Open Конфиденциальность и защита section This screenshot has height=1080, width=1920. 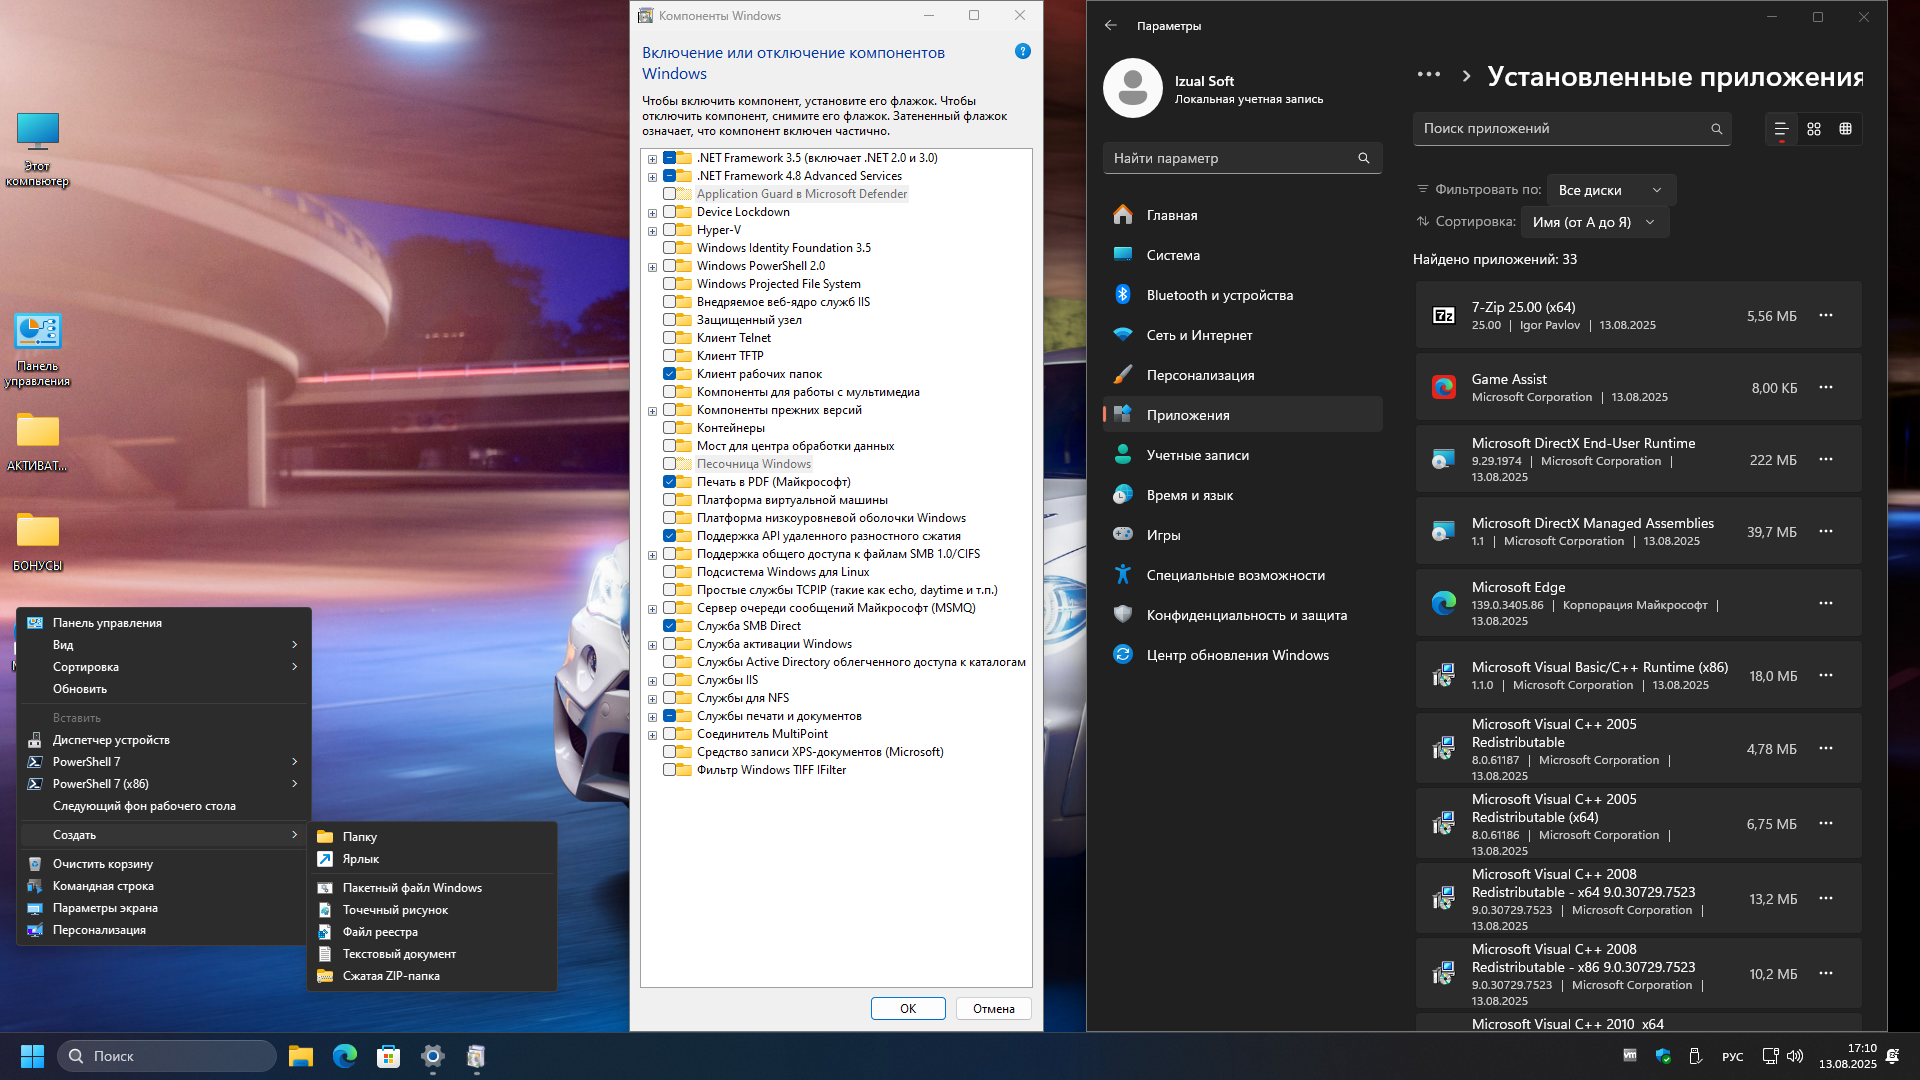point(1242,615)
